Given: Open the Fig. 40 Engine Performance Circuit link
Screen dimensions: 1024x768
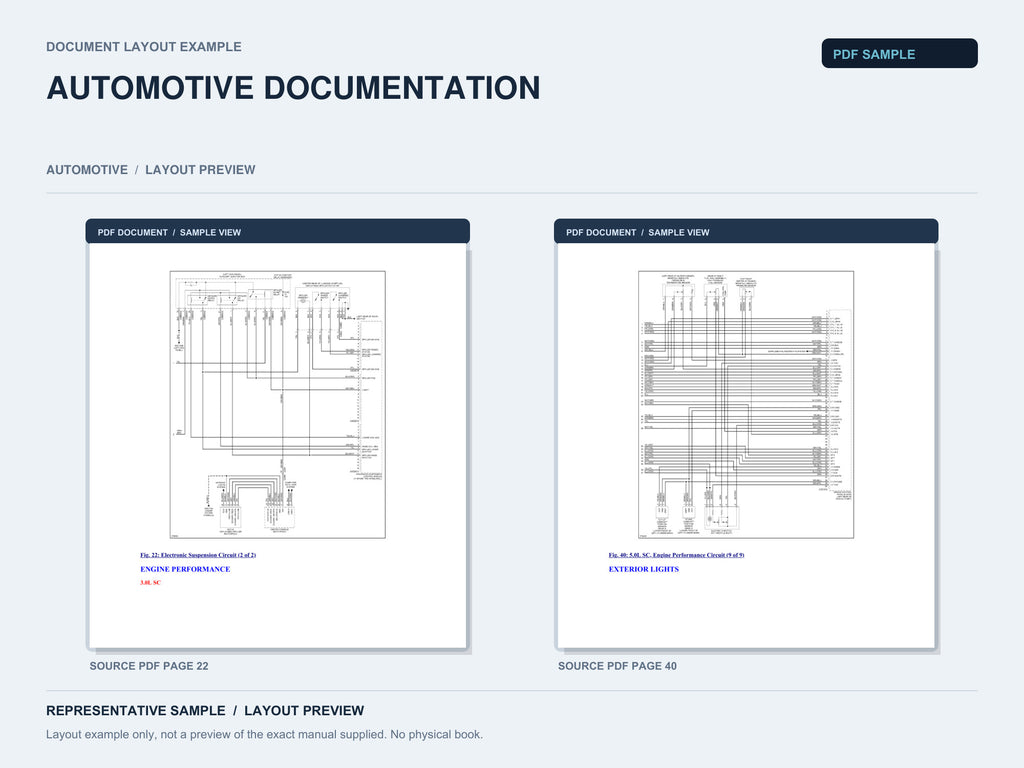Looking at the screenshot, I should click(x=676, y=555).
